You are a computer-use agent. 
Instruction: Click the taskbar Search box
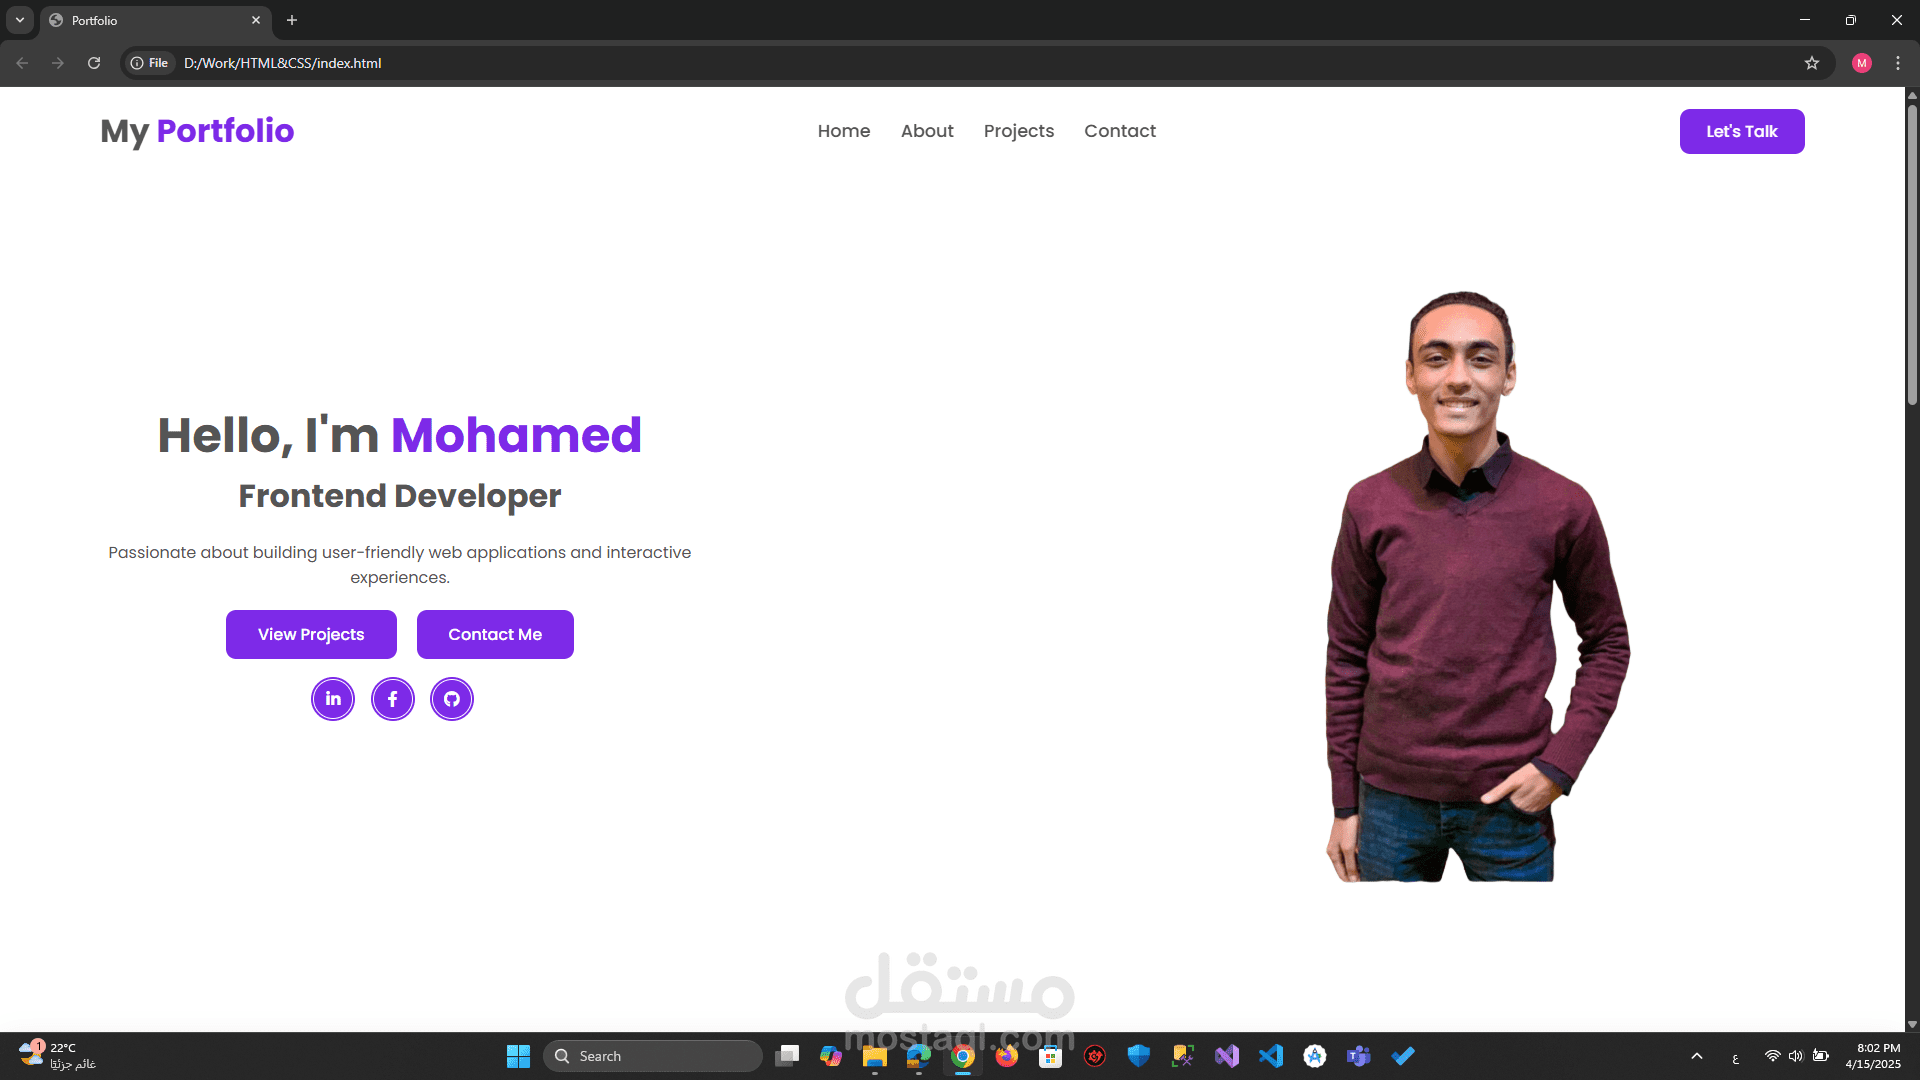652,1056
